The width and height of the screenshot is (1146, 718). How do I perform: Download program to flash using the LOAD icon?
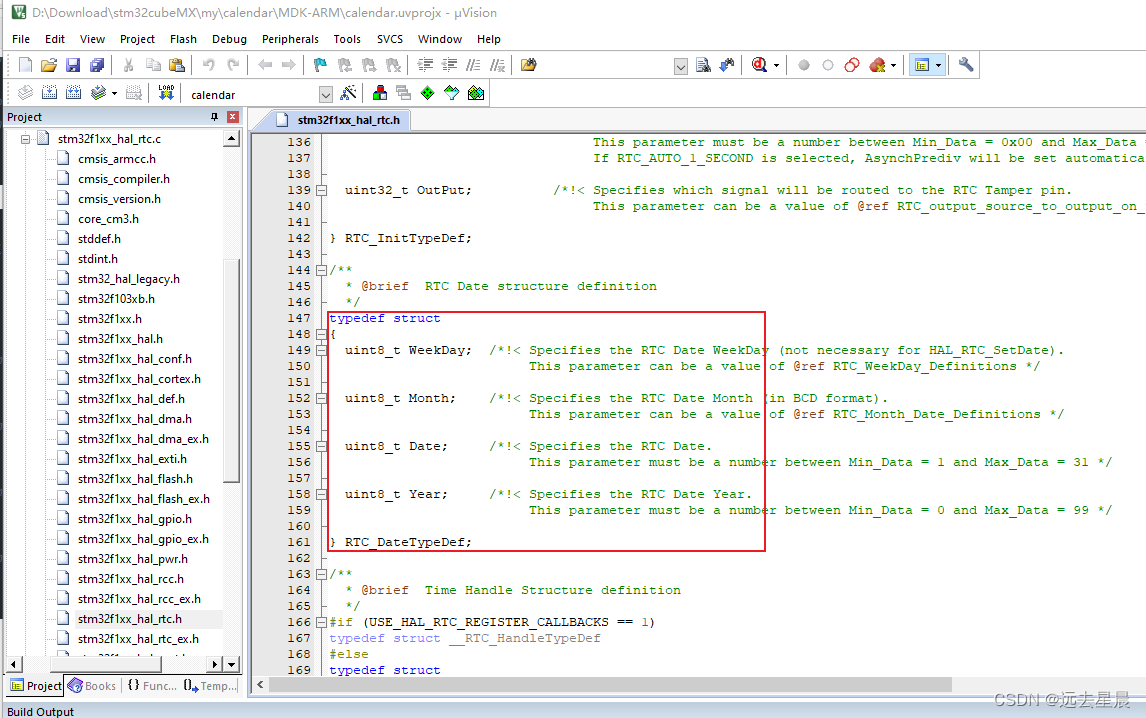coord(166,92)
